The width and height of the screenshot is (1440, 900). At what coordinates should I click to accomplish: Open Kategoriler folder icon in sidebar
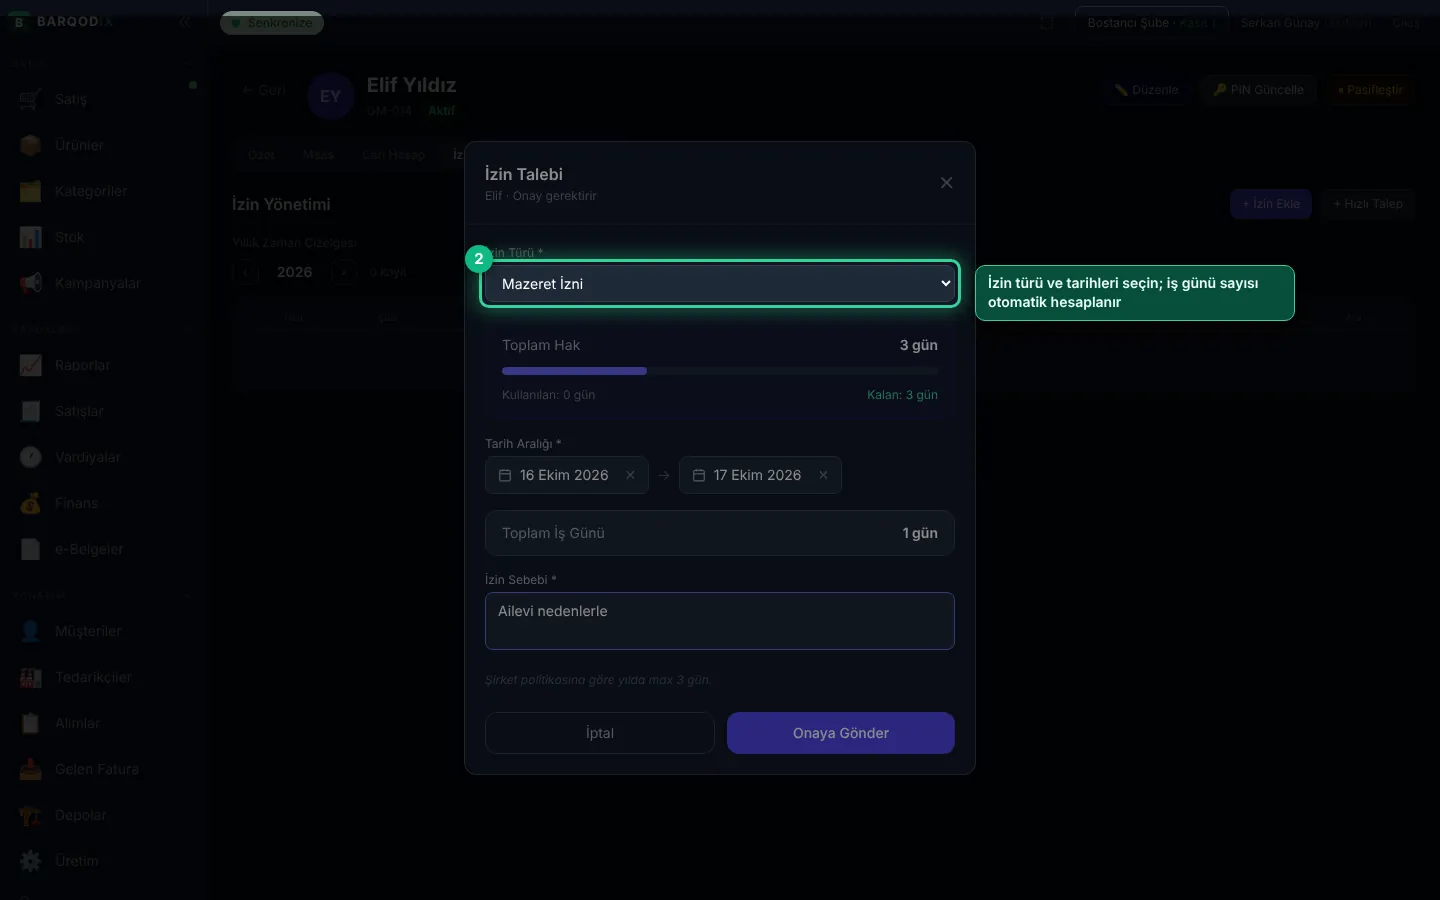point(31,191)
